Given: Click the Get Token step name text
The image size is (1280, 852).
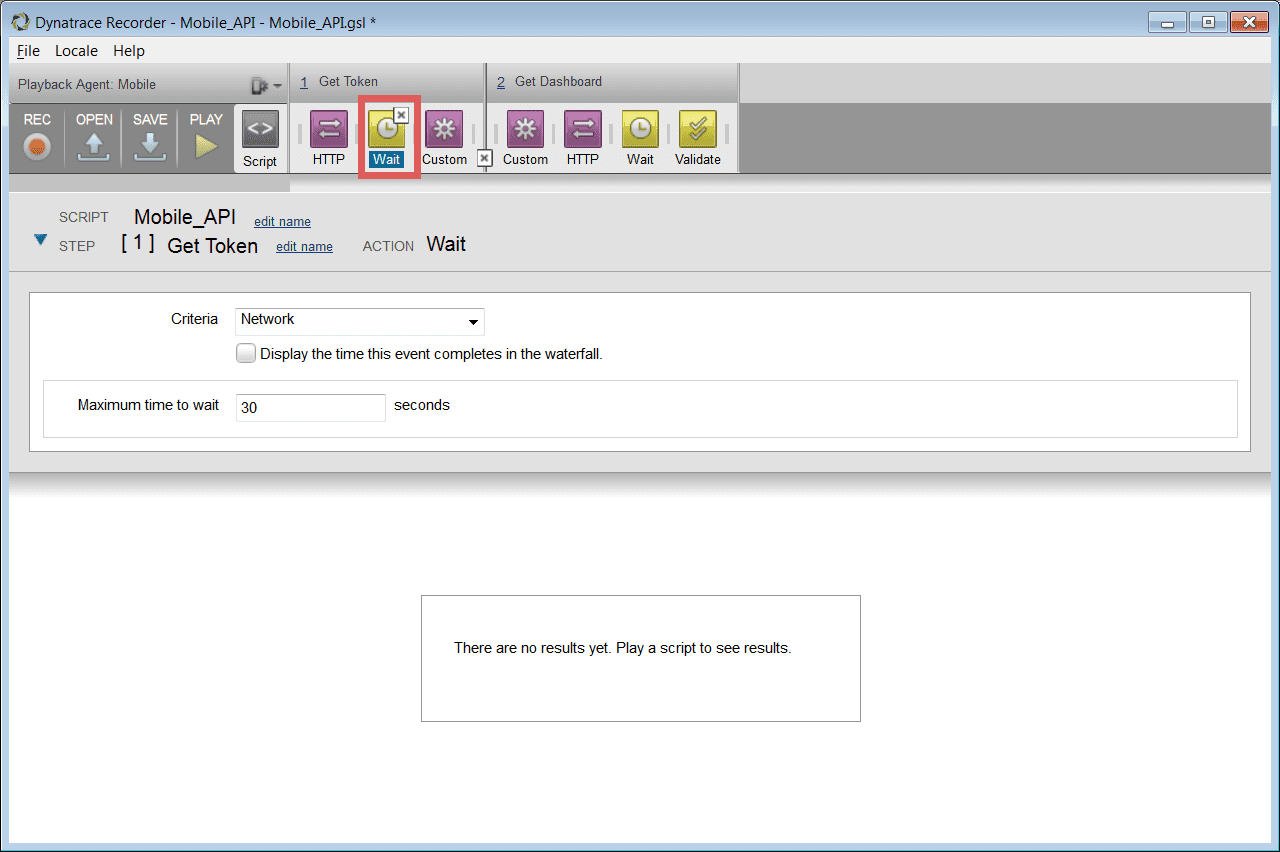Looking at the screenshot, I should [212, 246].
